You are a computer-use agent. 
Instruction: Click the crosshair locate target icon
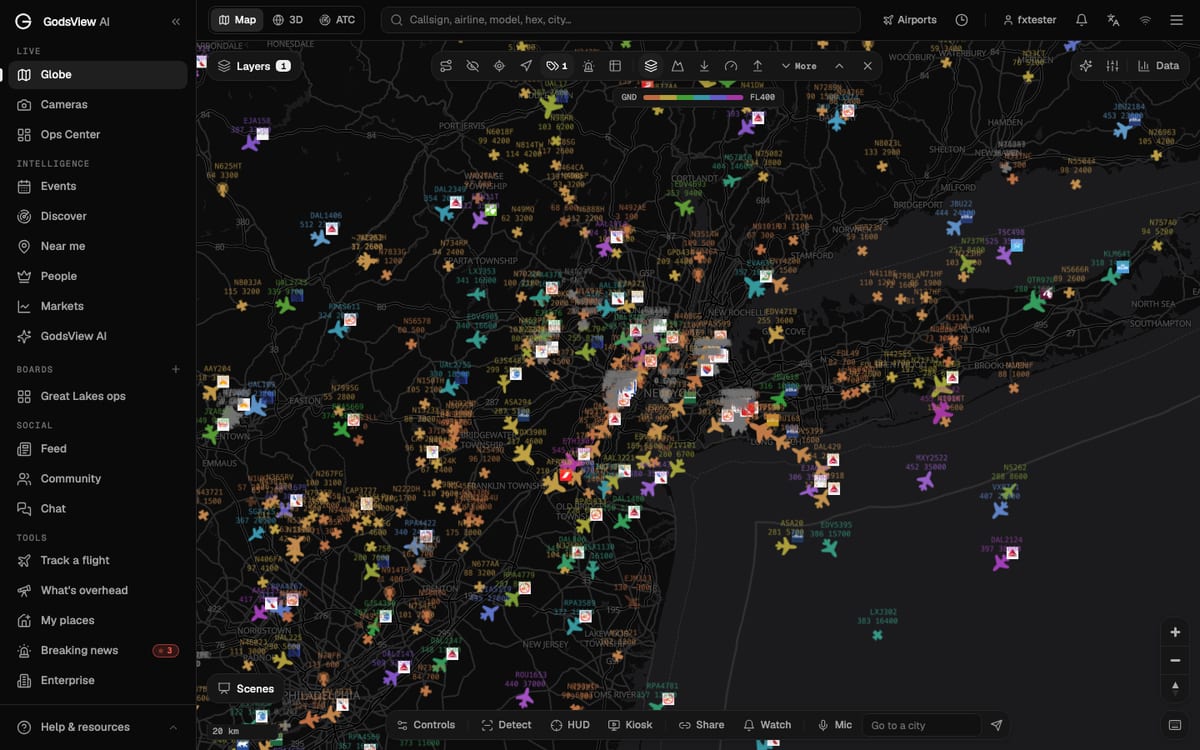pyautogui.click(x=499, y=66)
